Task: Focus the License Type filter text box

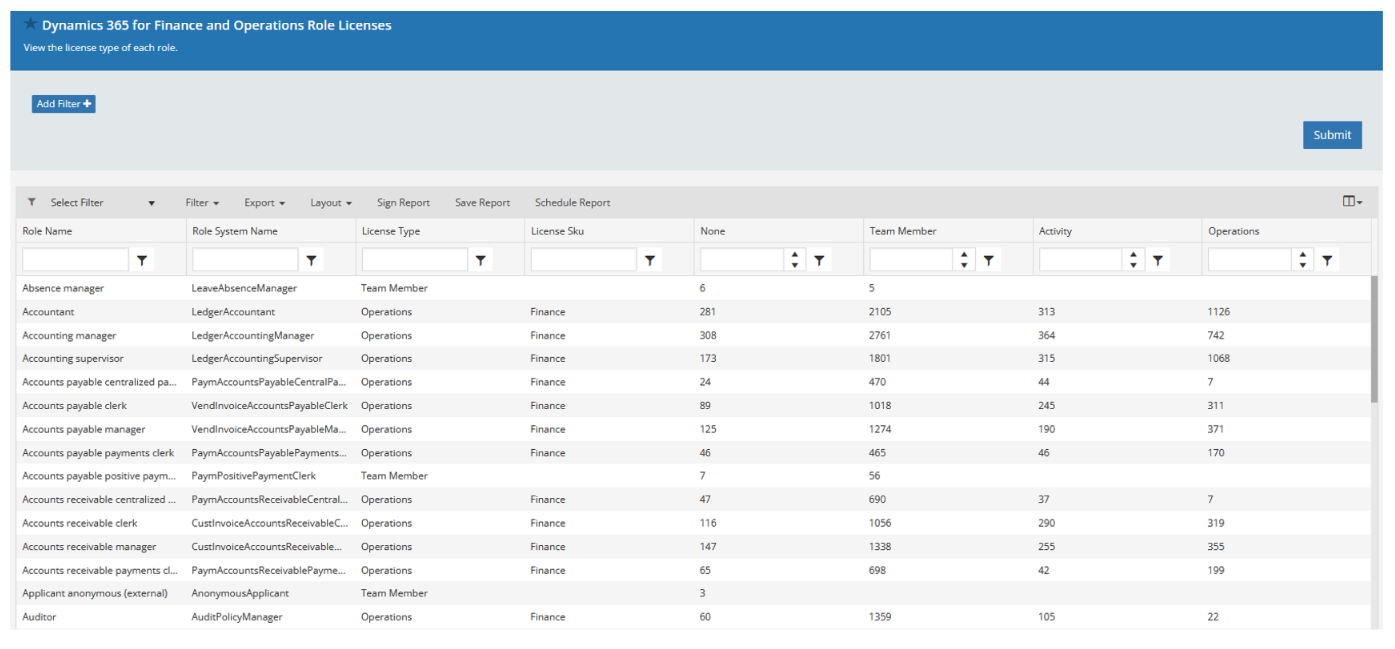Action: pyautogui.click(x=415, y=260)
